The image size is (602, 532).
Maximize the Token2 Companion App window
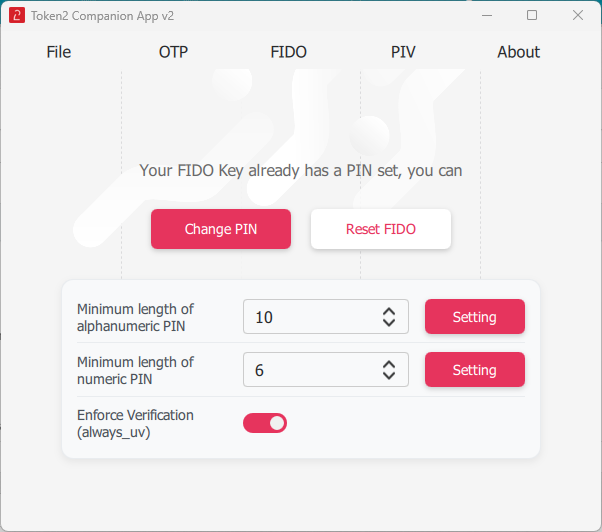(x=532, y=16)
